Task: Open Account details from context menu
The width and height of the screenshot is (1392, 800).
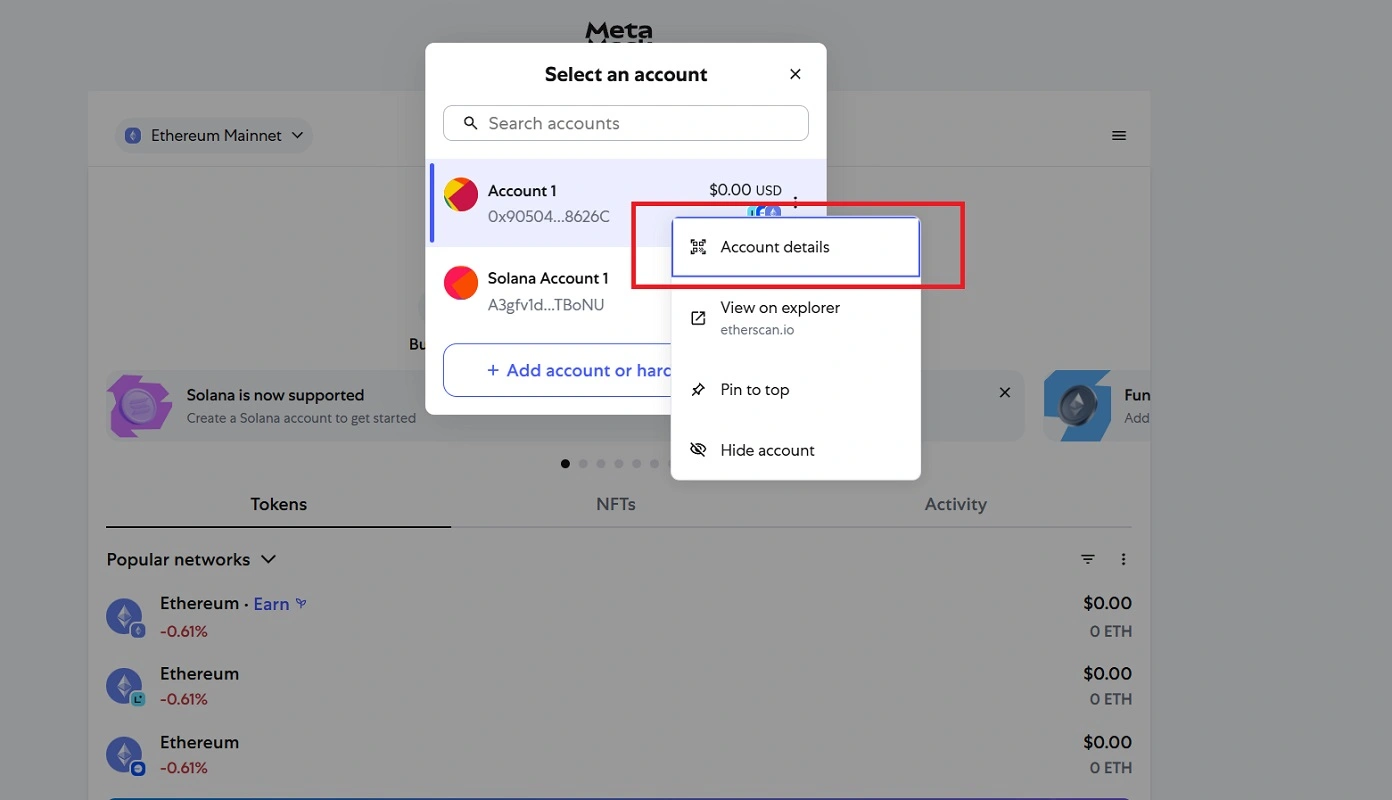Action: point(795,247)
